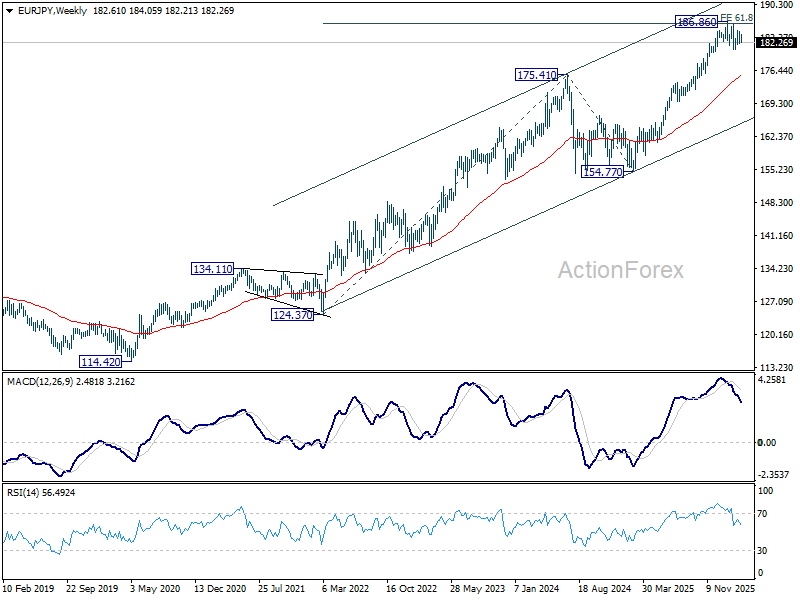
Task: Click the 120.160 price axis value
Action: [777, 335]
